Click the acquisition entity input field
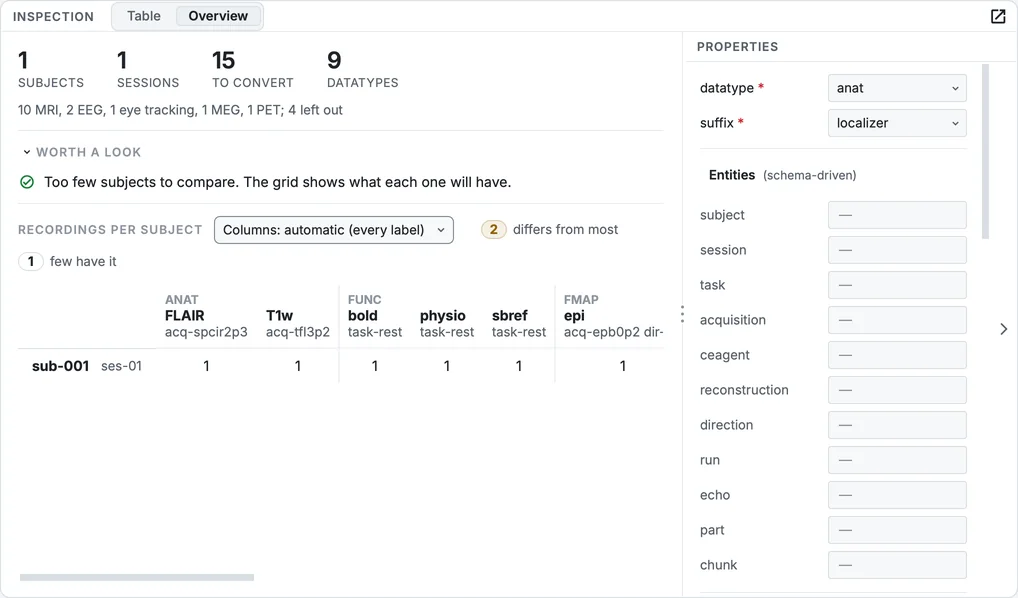The height and width of the screenshot is (598, 1018). tap(897, 320)
